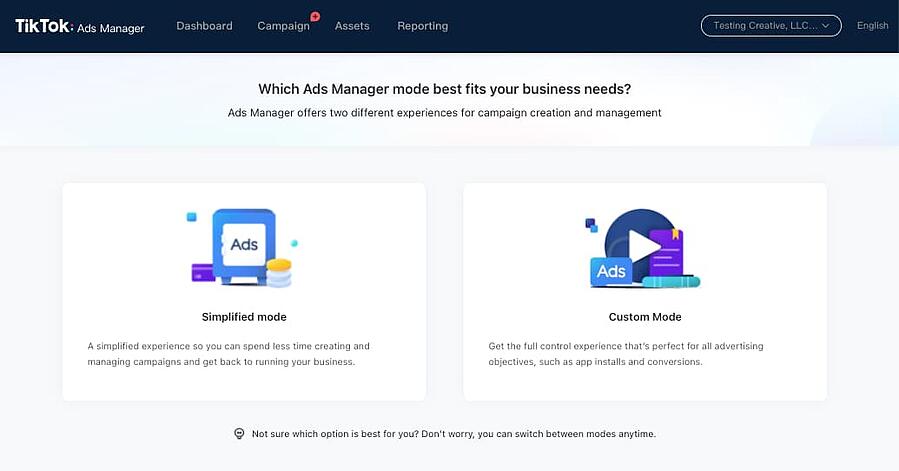The image size is (899, 471).
Task: Click the Custom Mode description text
Action: tap(626, 354)
